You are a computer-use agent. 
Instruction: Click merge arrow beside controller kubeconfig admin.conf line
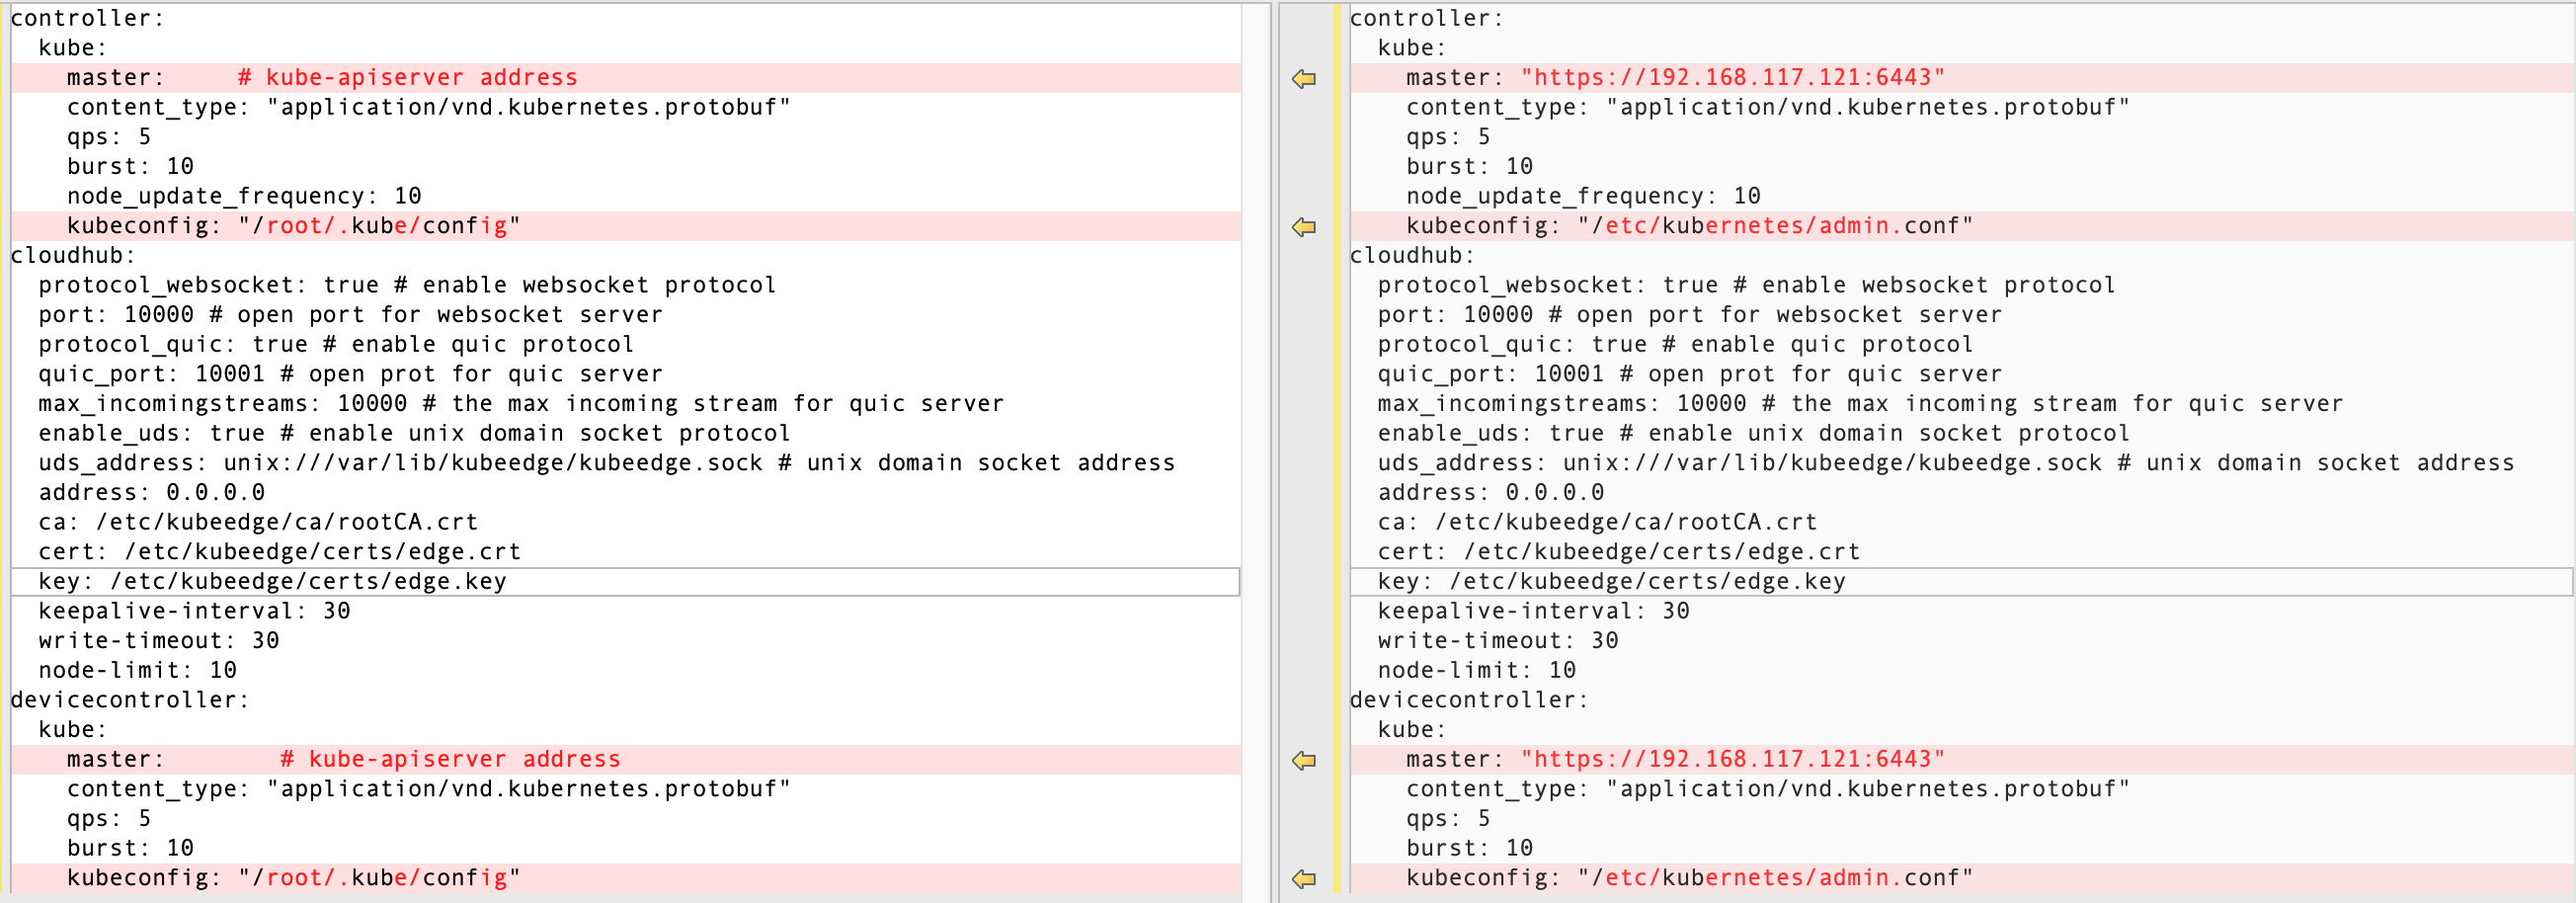point(1303,227)
